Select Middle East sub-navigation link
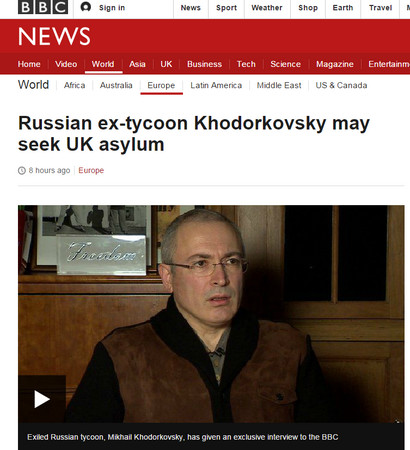The width and height of the screenshot is (410, 450). click(x=279, y=85)
